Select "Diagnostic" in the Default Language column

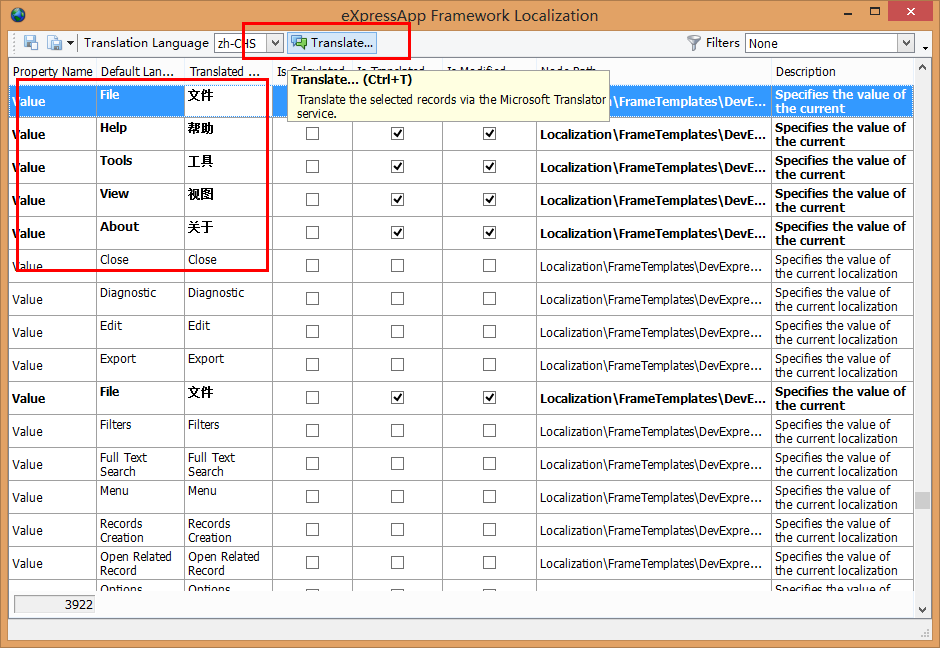click(140, 299)
